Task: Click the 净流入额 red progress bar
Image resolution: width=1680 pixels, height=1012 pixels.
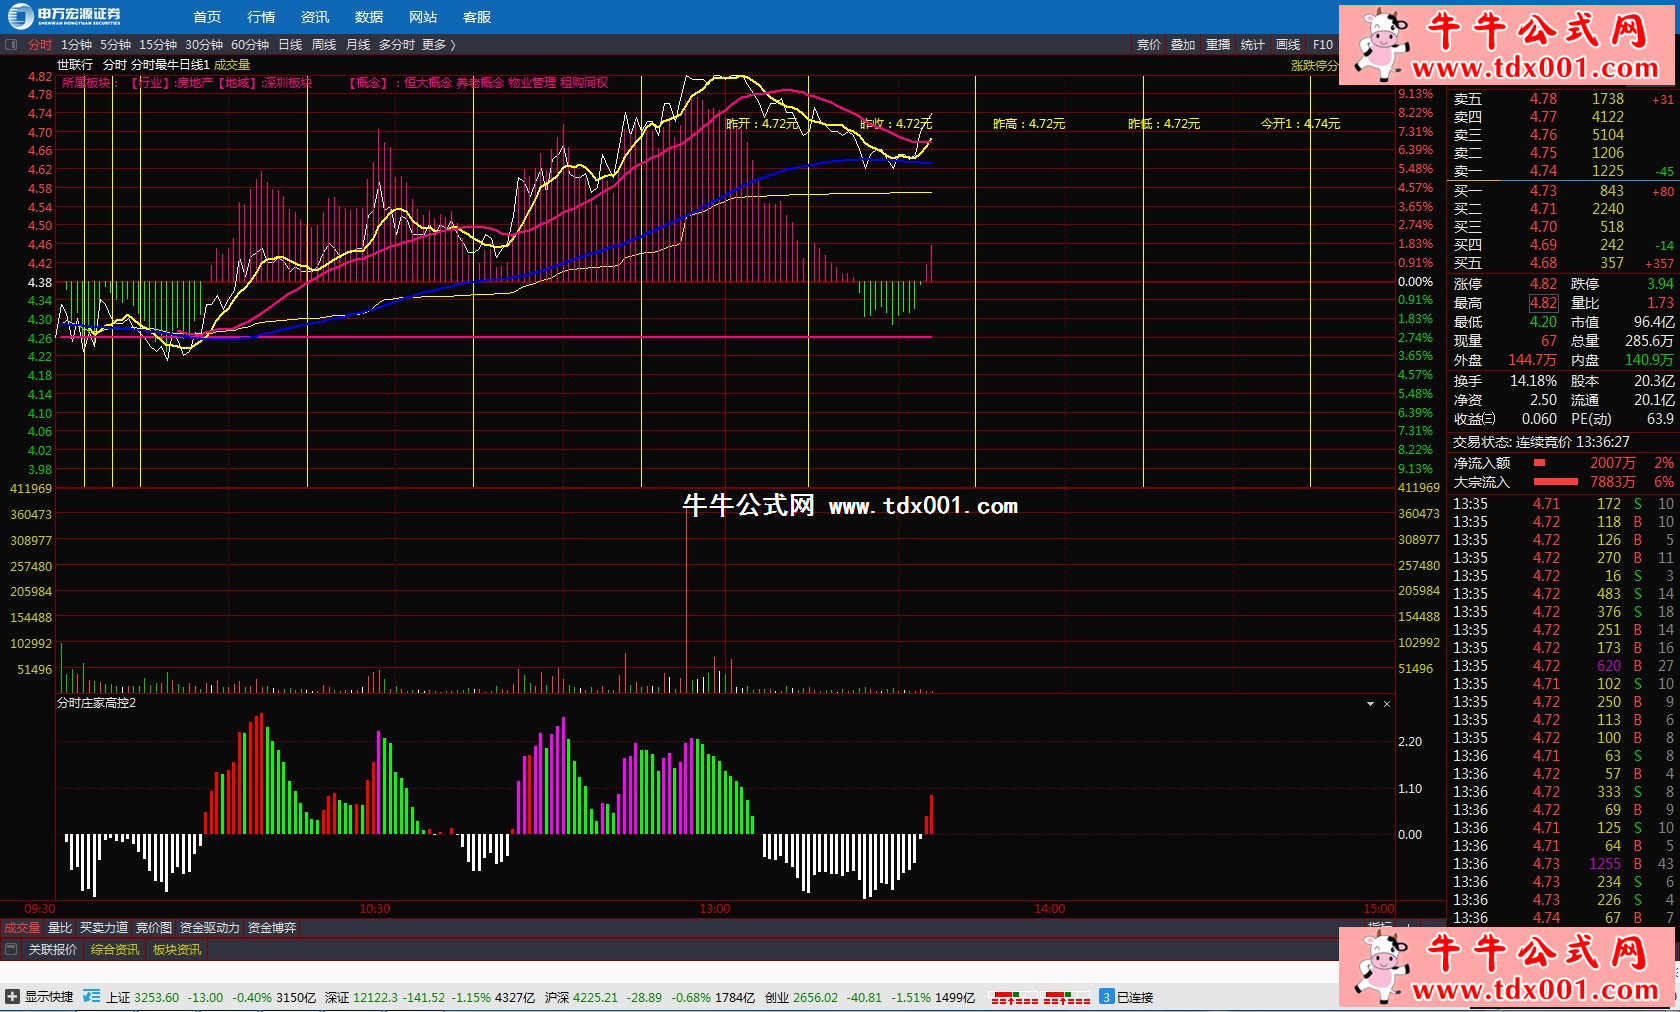Action: (x=1540, y=463)
